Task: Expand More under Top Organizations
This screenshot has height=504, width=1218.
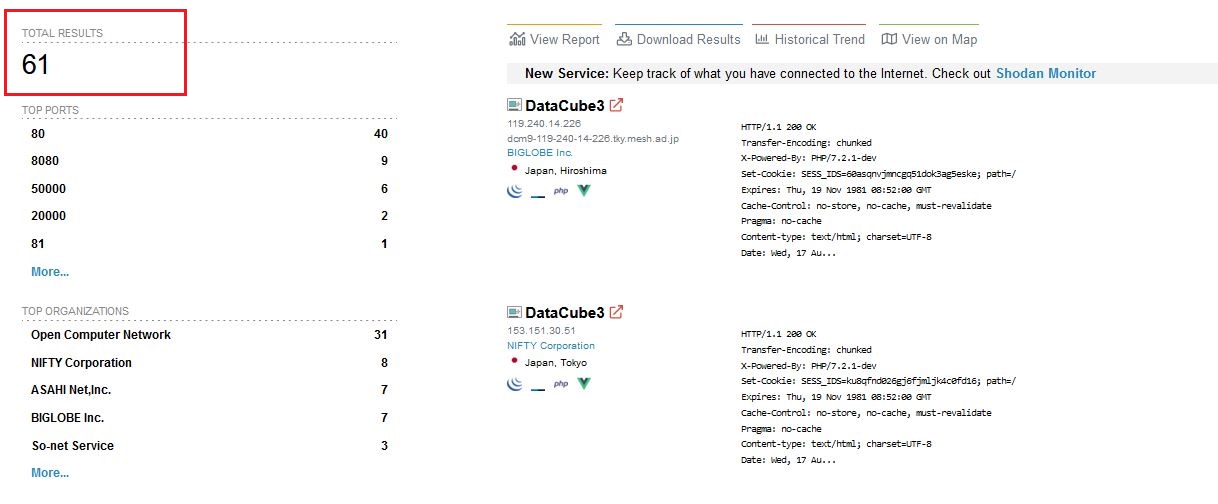Action: 50,473
